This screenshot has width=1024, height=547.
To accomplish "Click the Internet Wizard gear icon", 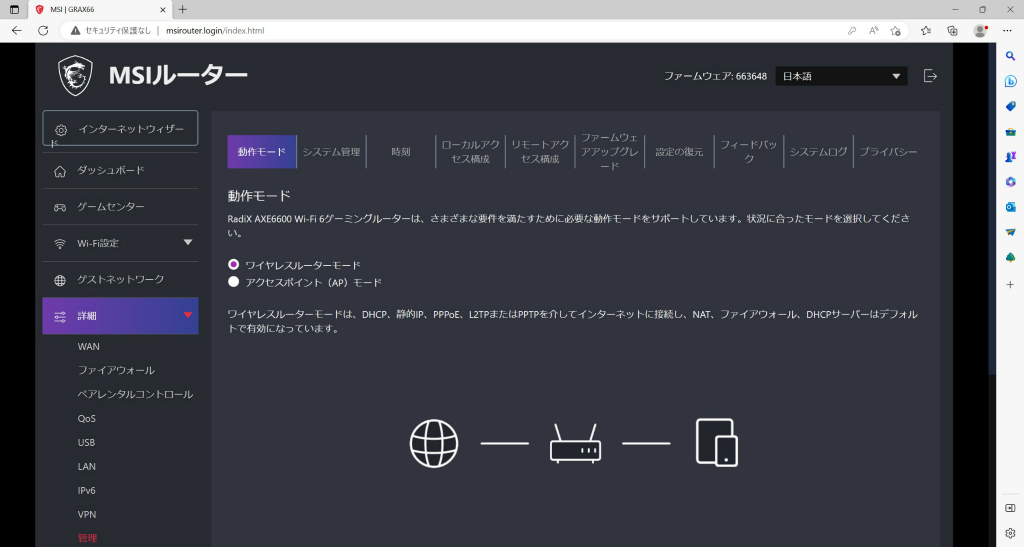I will (x=61, y=130).
